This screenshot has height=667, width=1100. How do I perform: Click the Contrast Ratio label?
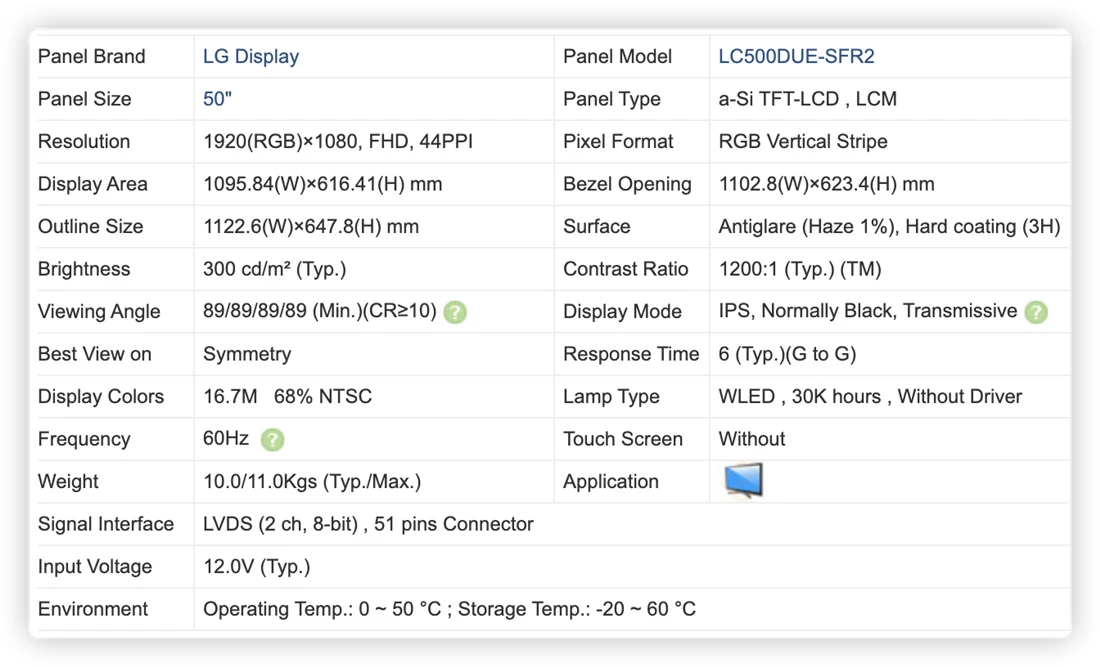[x=626, y=269]
